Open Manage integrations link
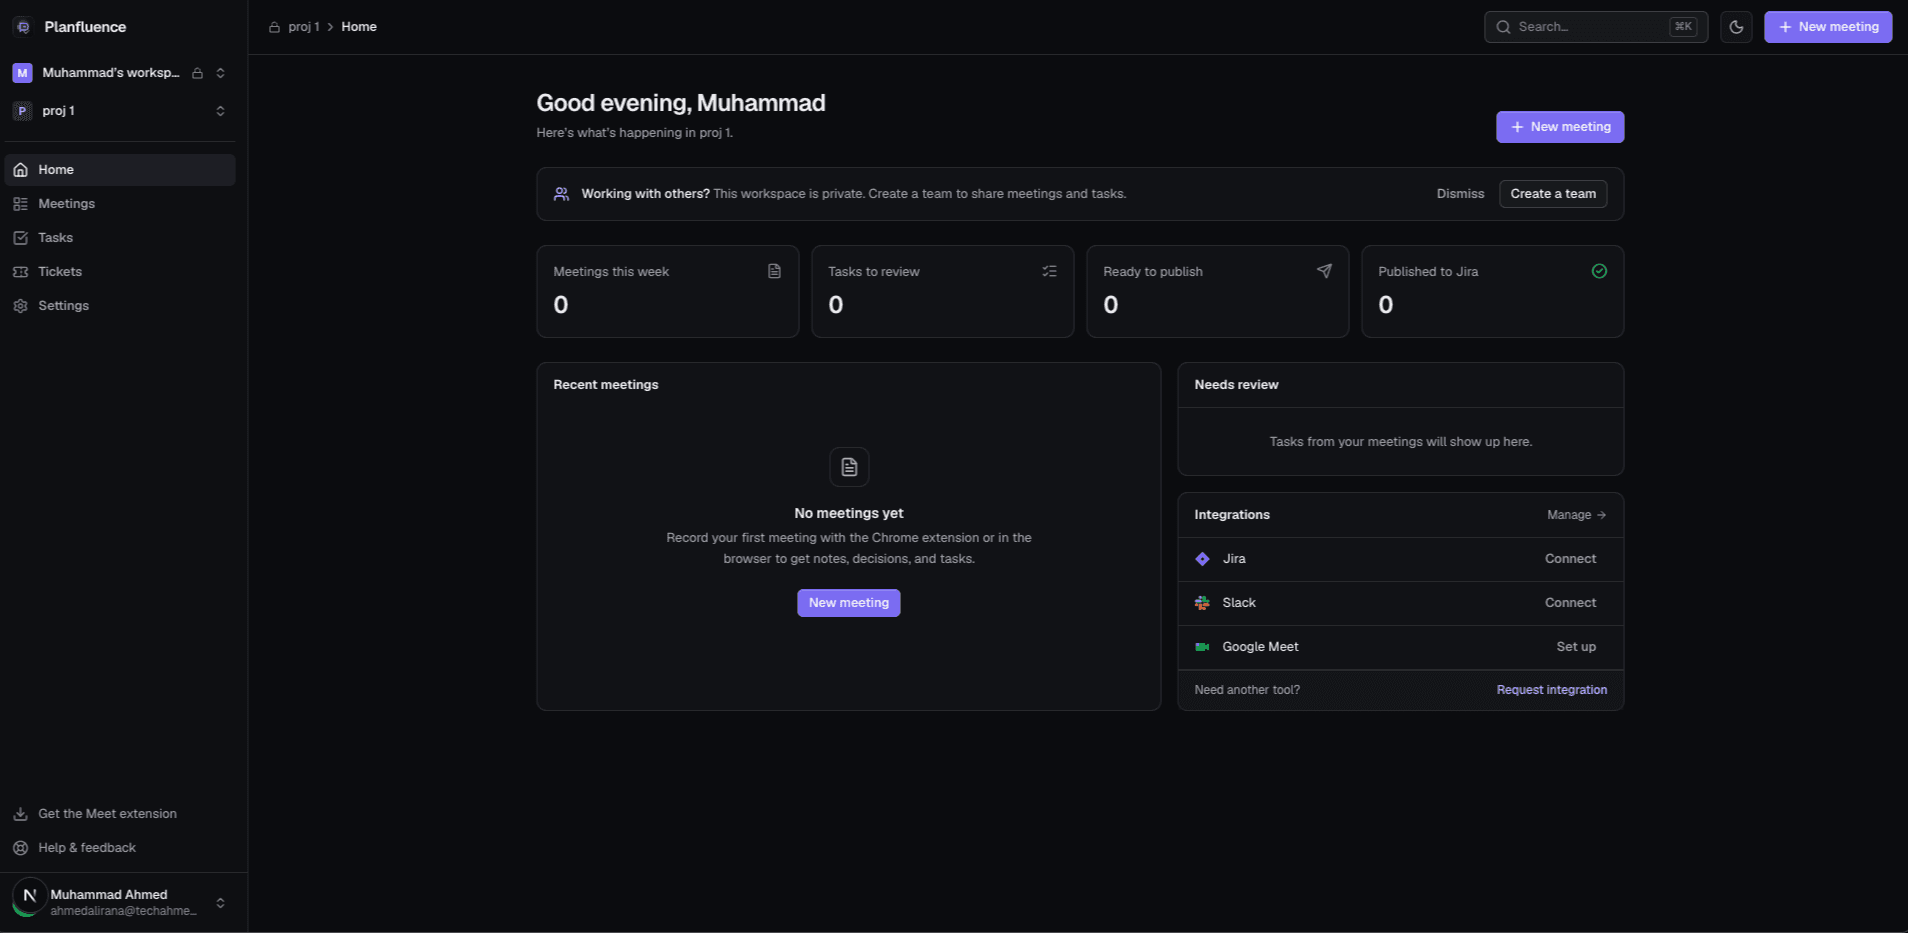This screenshot has height=933, width=1908. 1576,515
